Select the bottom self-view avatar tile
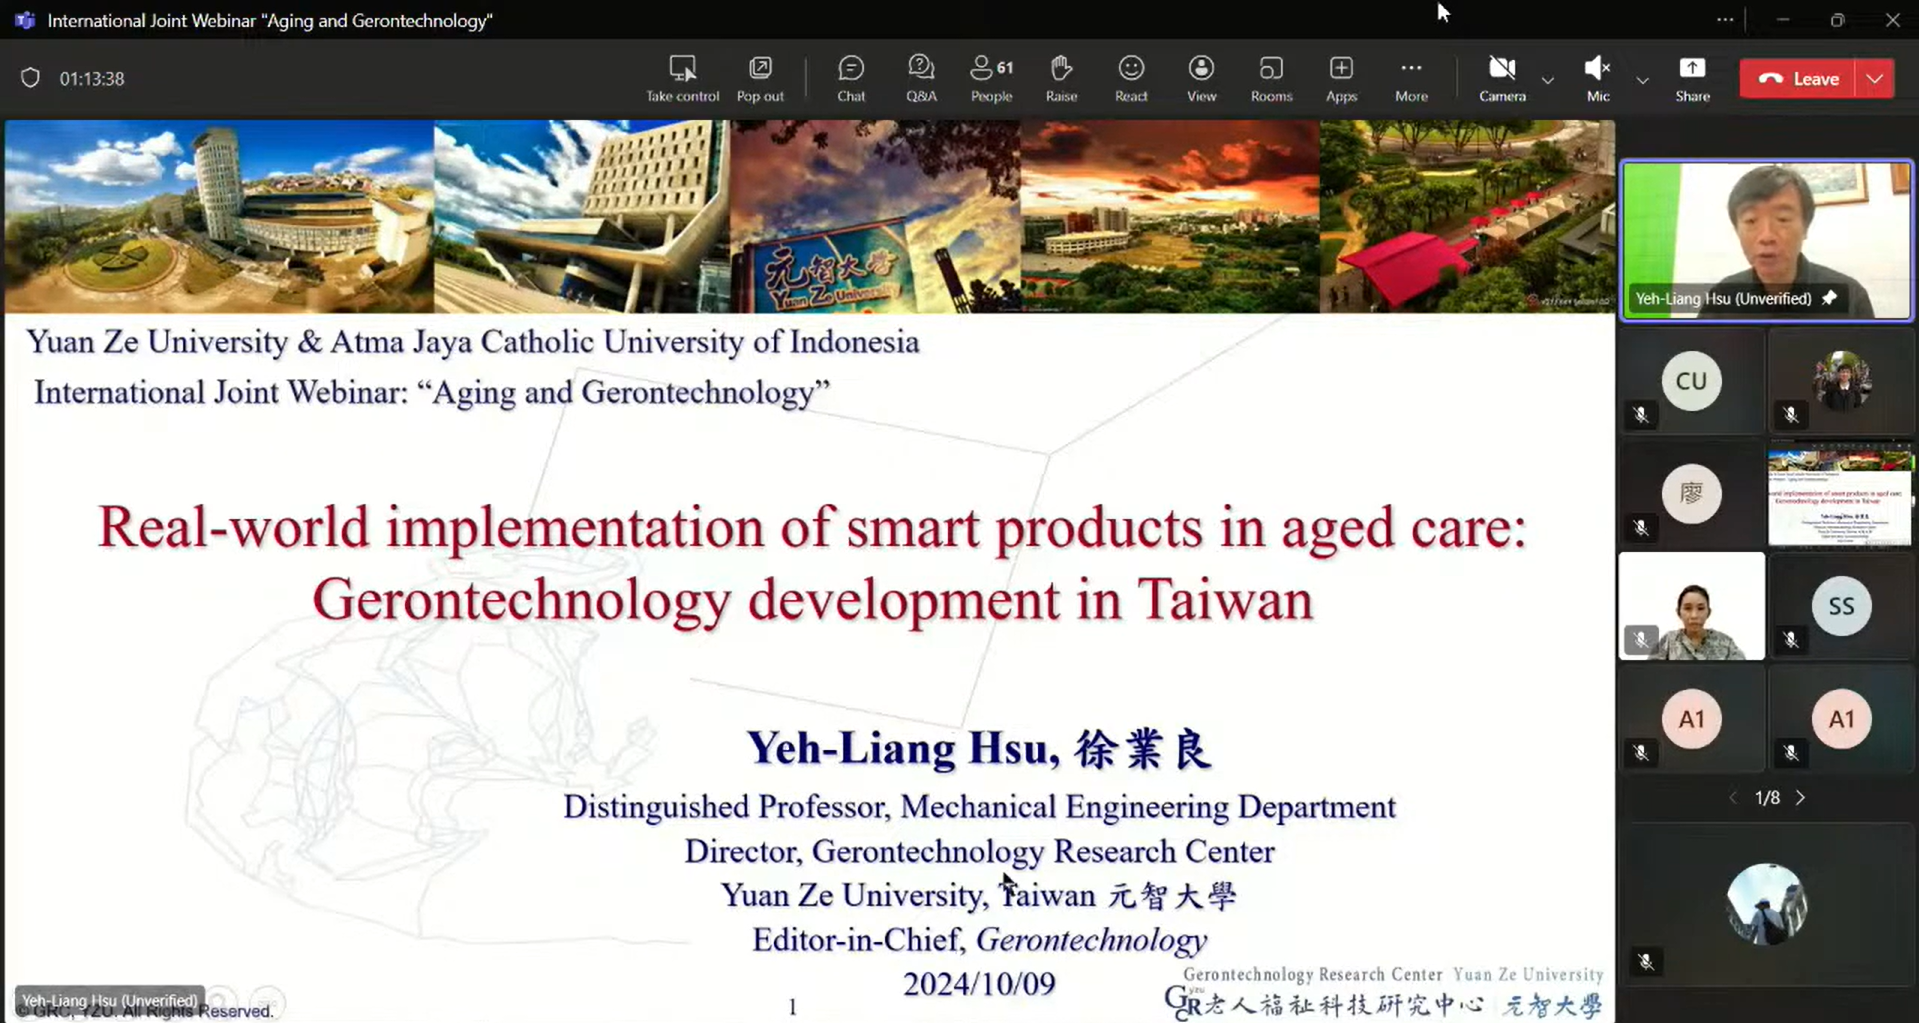Image resolution: width=1919 pixels, height=1023 pixels. pyautogui.click(x=1766, y=904)
